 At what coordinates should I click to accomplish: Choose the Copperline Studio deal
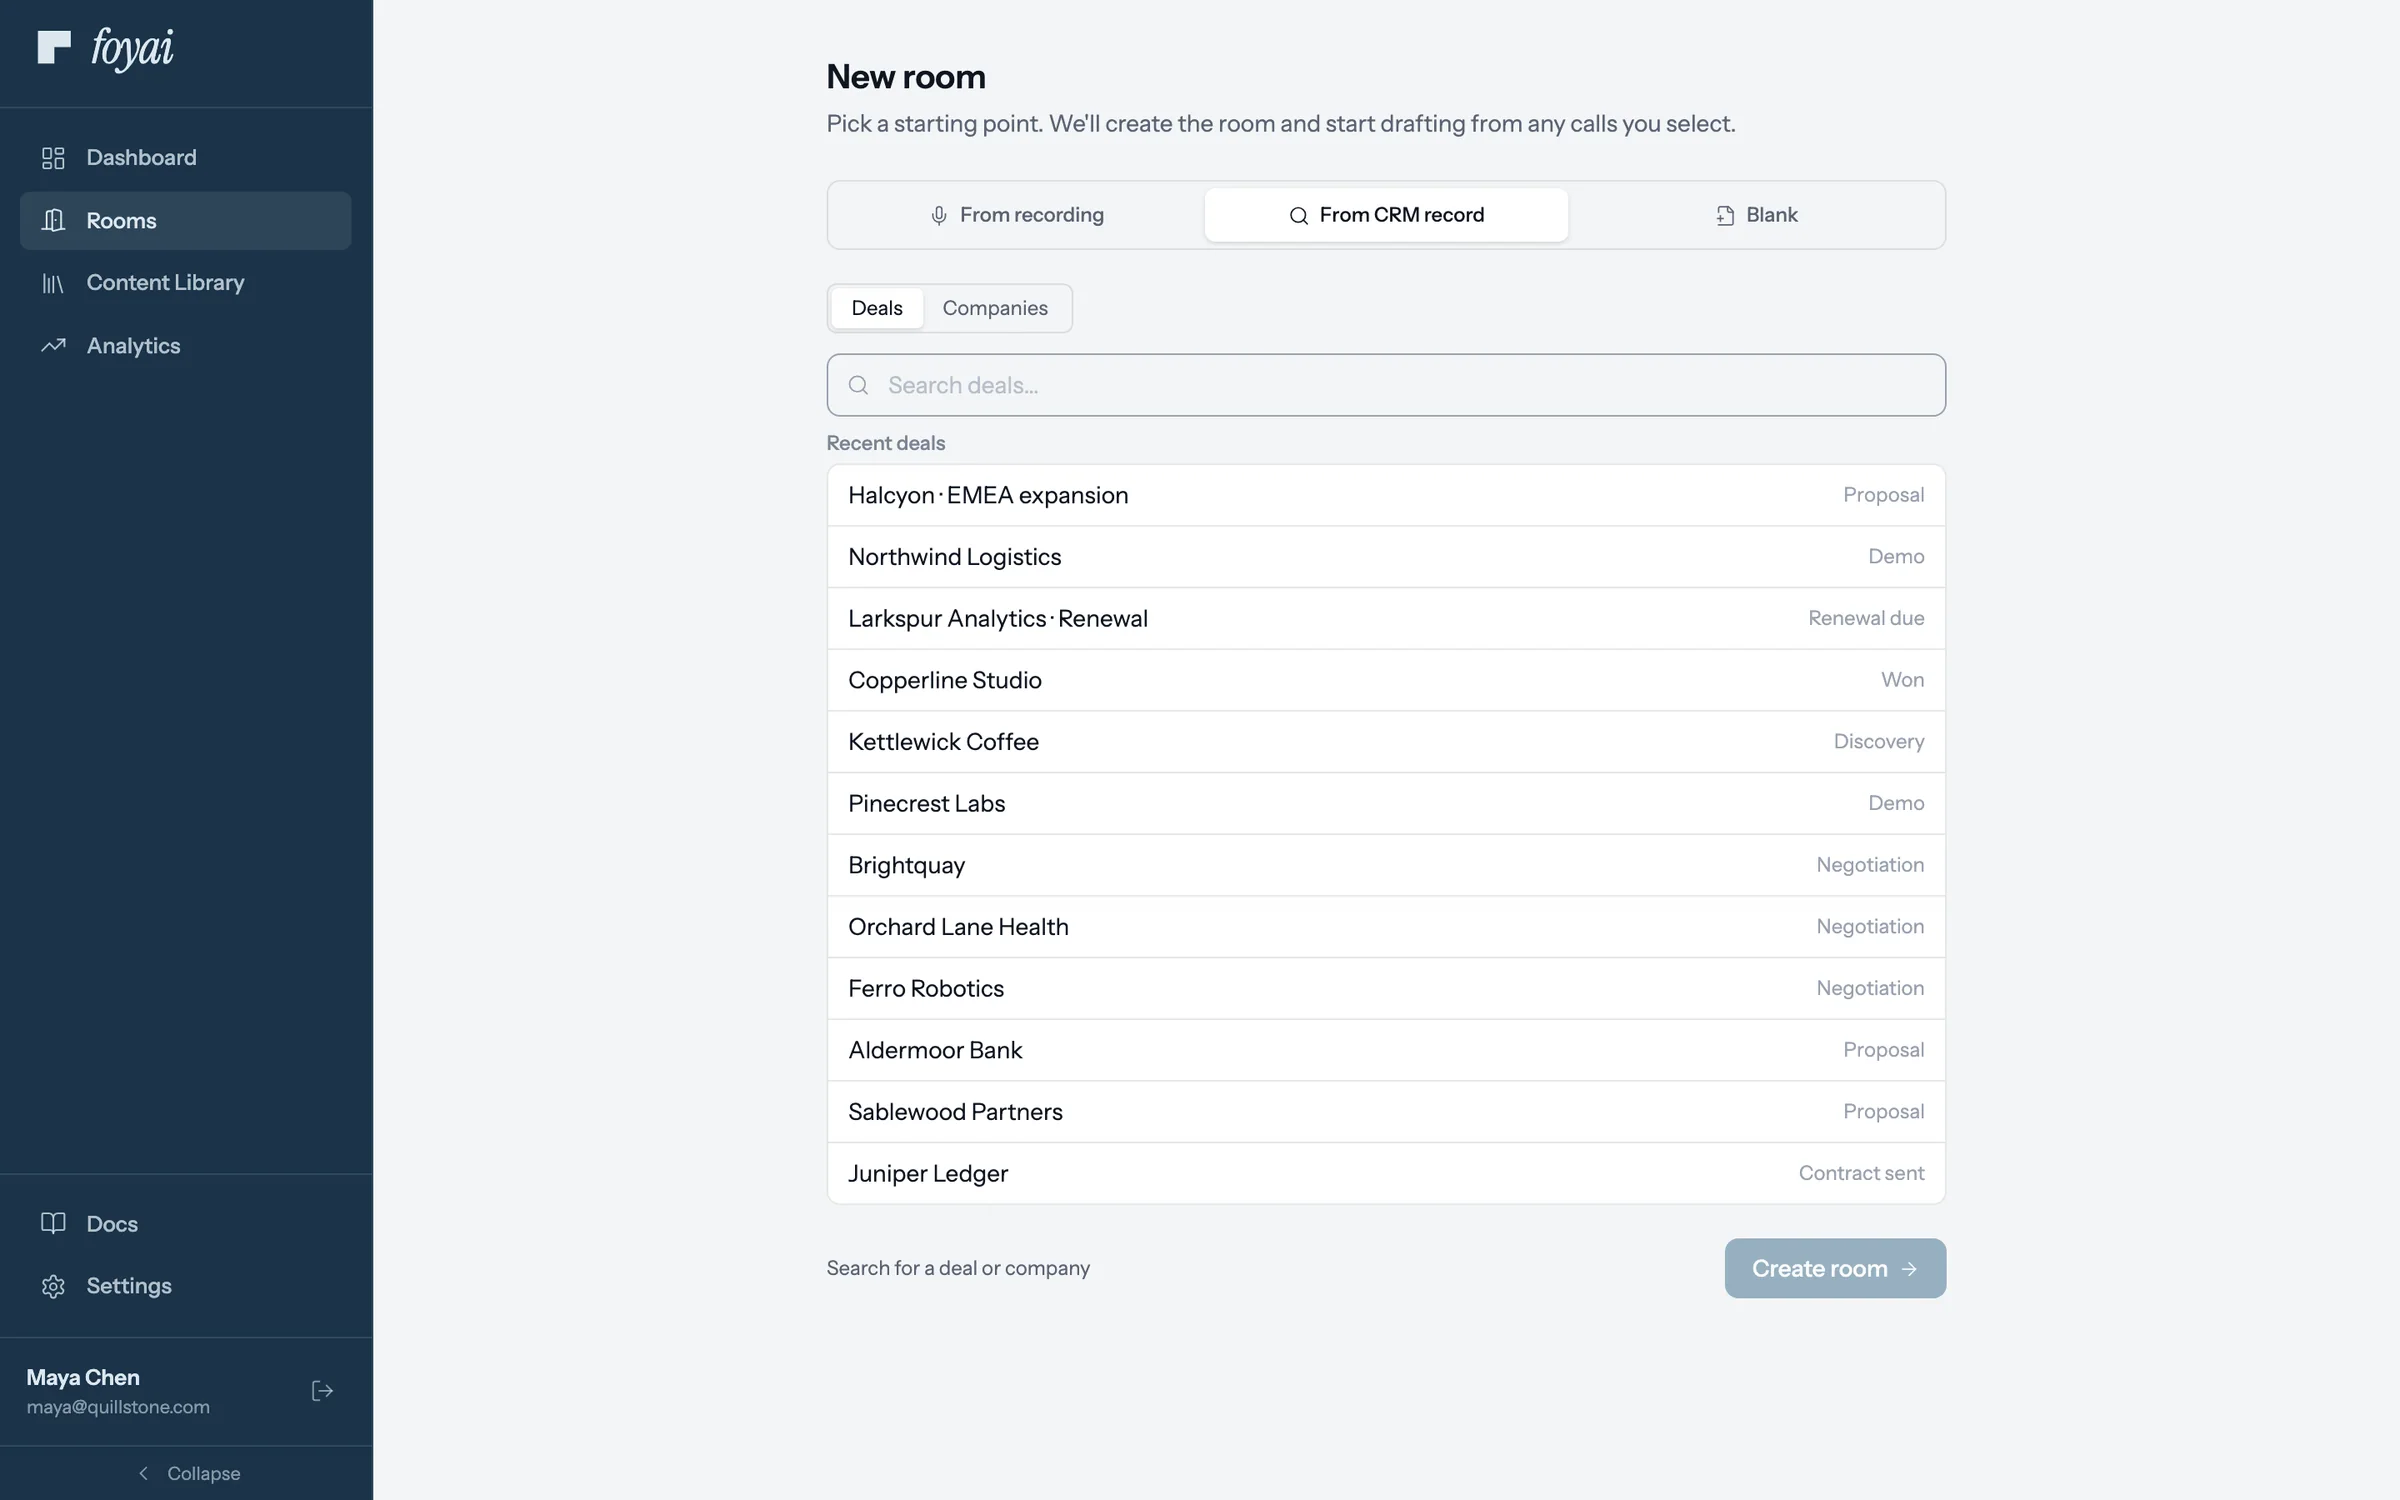point(1386,680)
